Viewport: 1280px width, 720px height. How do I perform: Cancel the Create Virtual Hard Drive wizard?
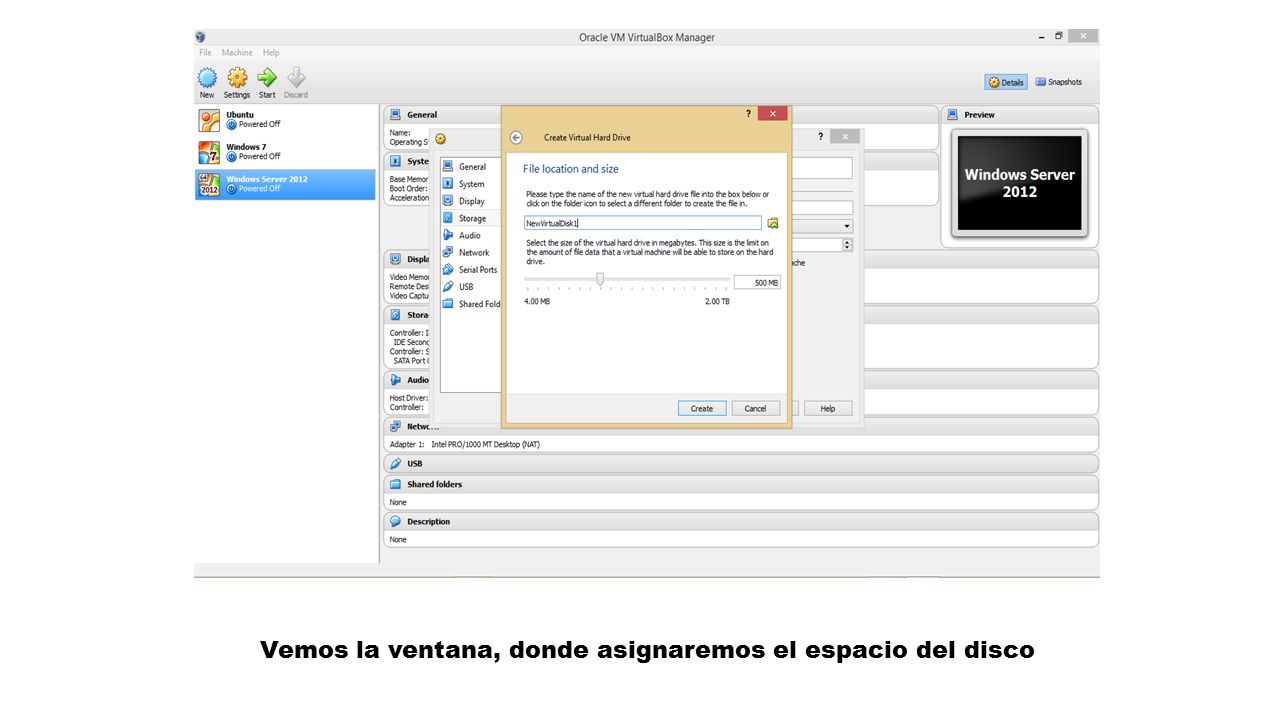(x=755, y=408)
